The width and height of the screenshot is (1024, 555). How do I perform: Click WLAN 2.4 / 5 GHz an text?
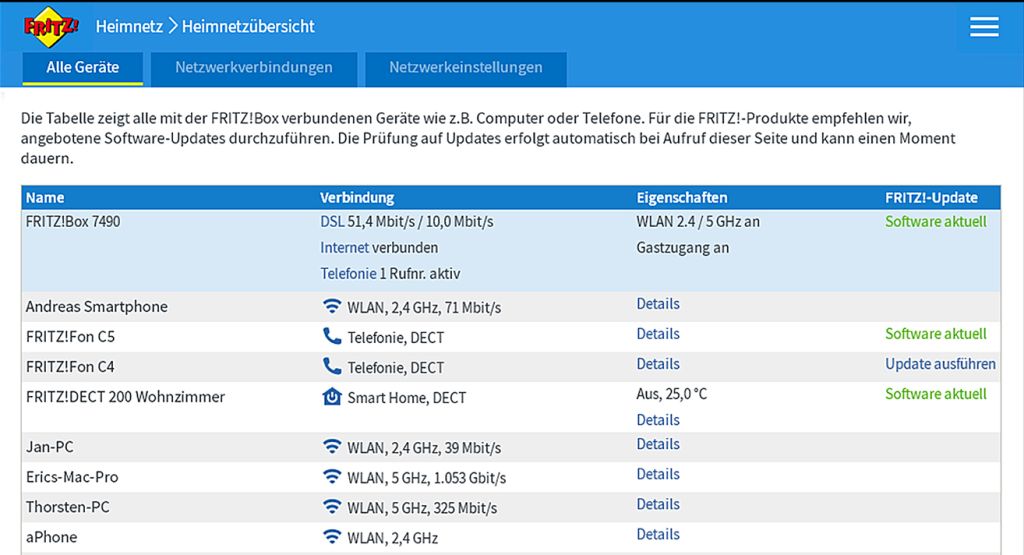(698, 221)
